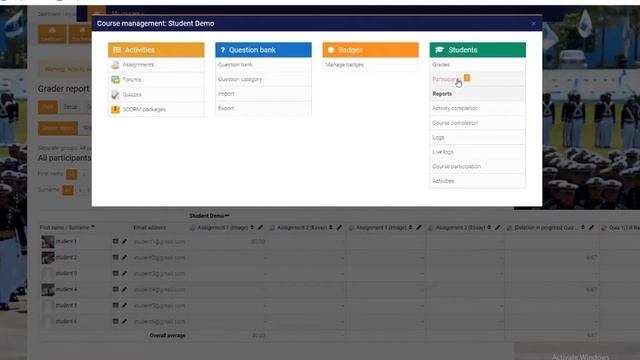Click the graduation cap icon in Students header
Image resolution: width=640 pixels, height=360 pixels.
(439, 50)
